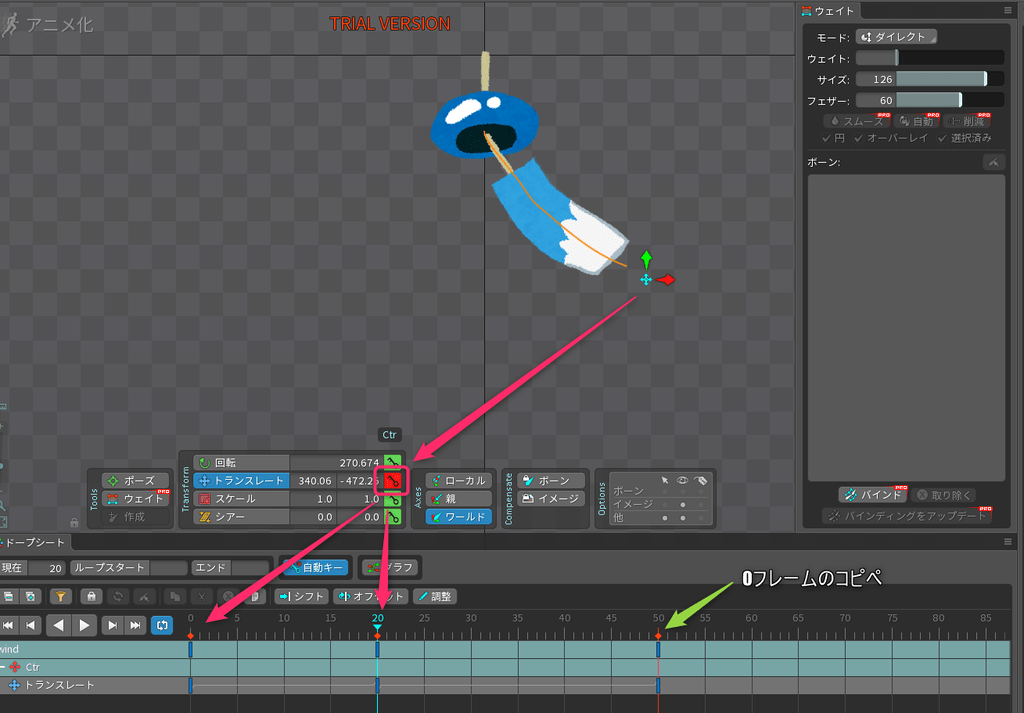The image size is (1024, 713).
Task: Click frame 0 key marker on timeline
Action: [x=191, y=635]
